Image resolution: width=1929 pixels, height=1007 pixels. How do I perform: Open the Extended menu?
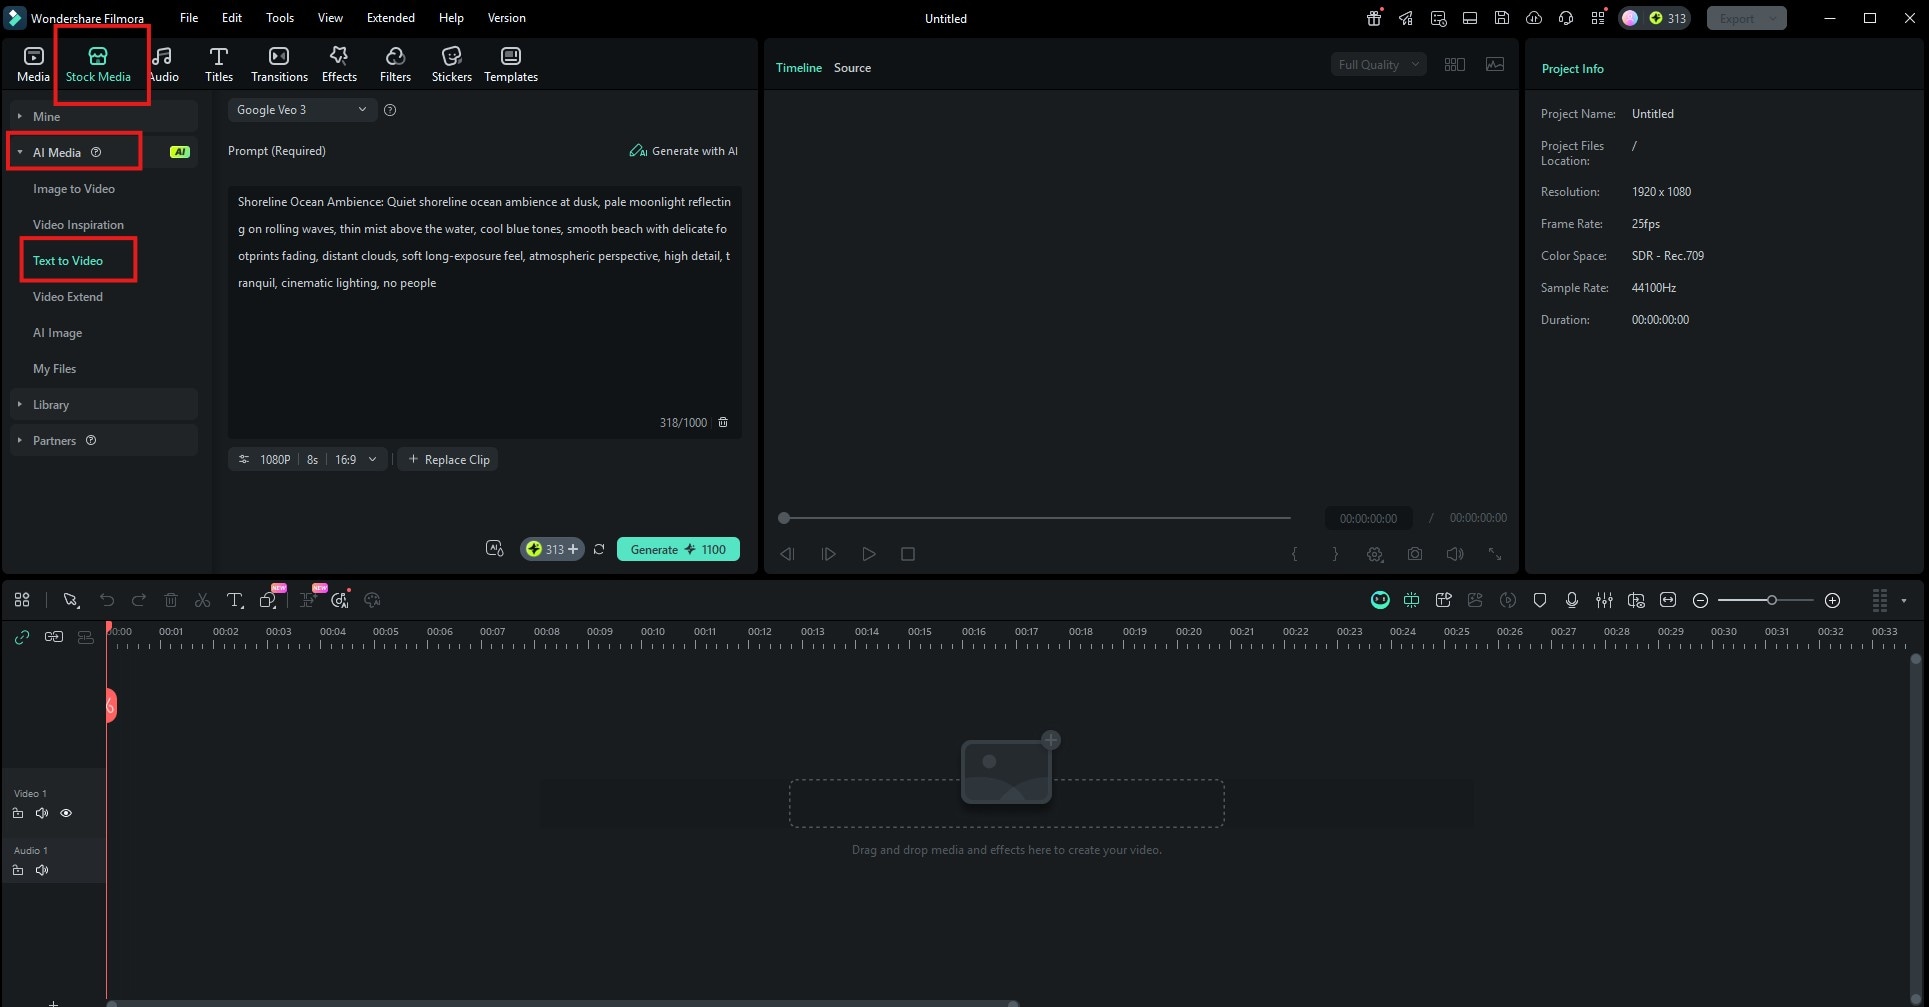tap(391, 18)
